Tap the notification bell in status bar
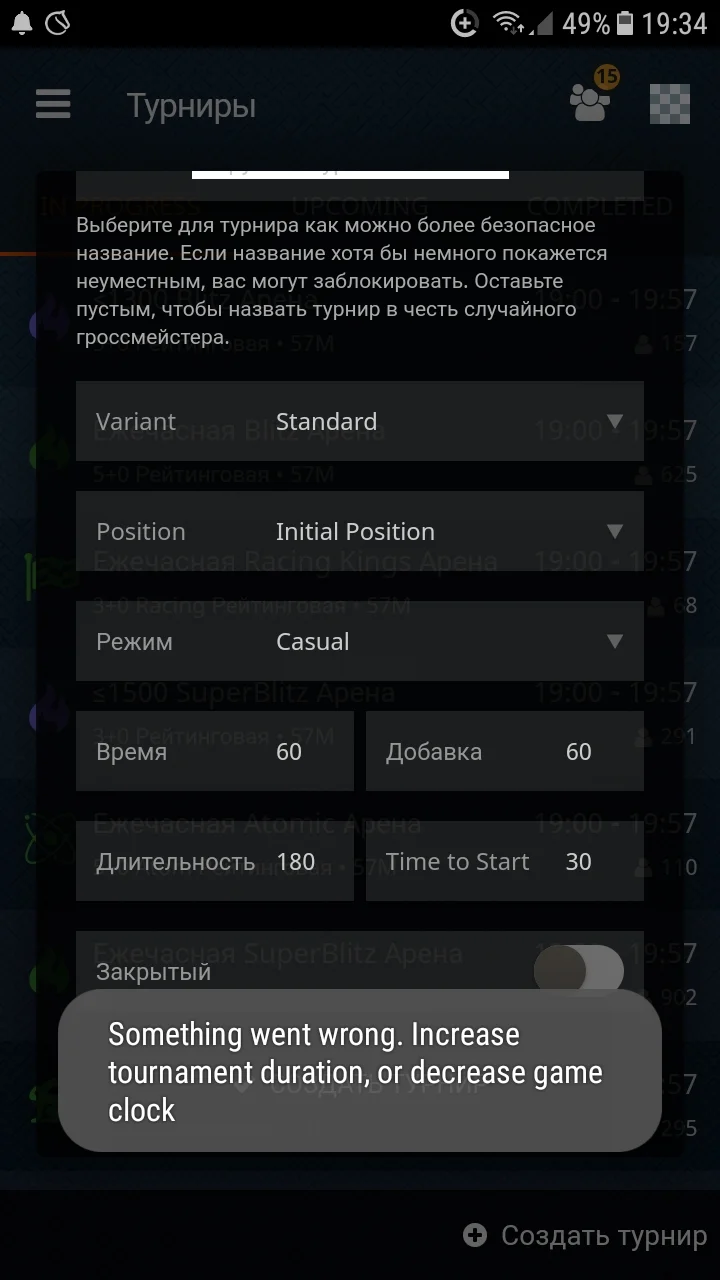 point(22,23)
